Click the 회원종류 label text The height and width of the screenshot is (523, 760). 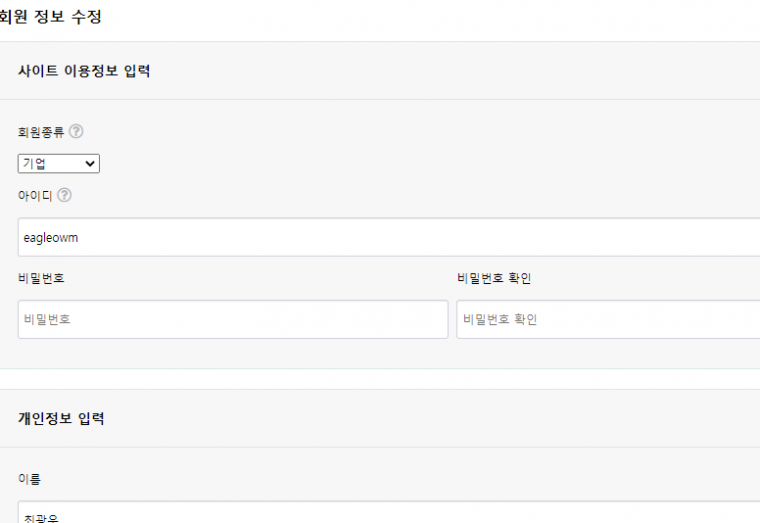click(x=41, y=132)
